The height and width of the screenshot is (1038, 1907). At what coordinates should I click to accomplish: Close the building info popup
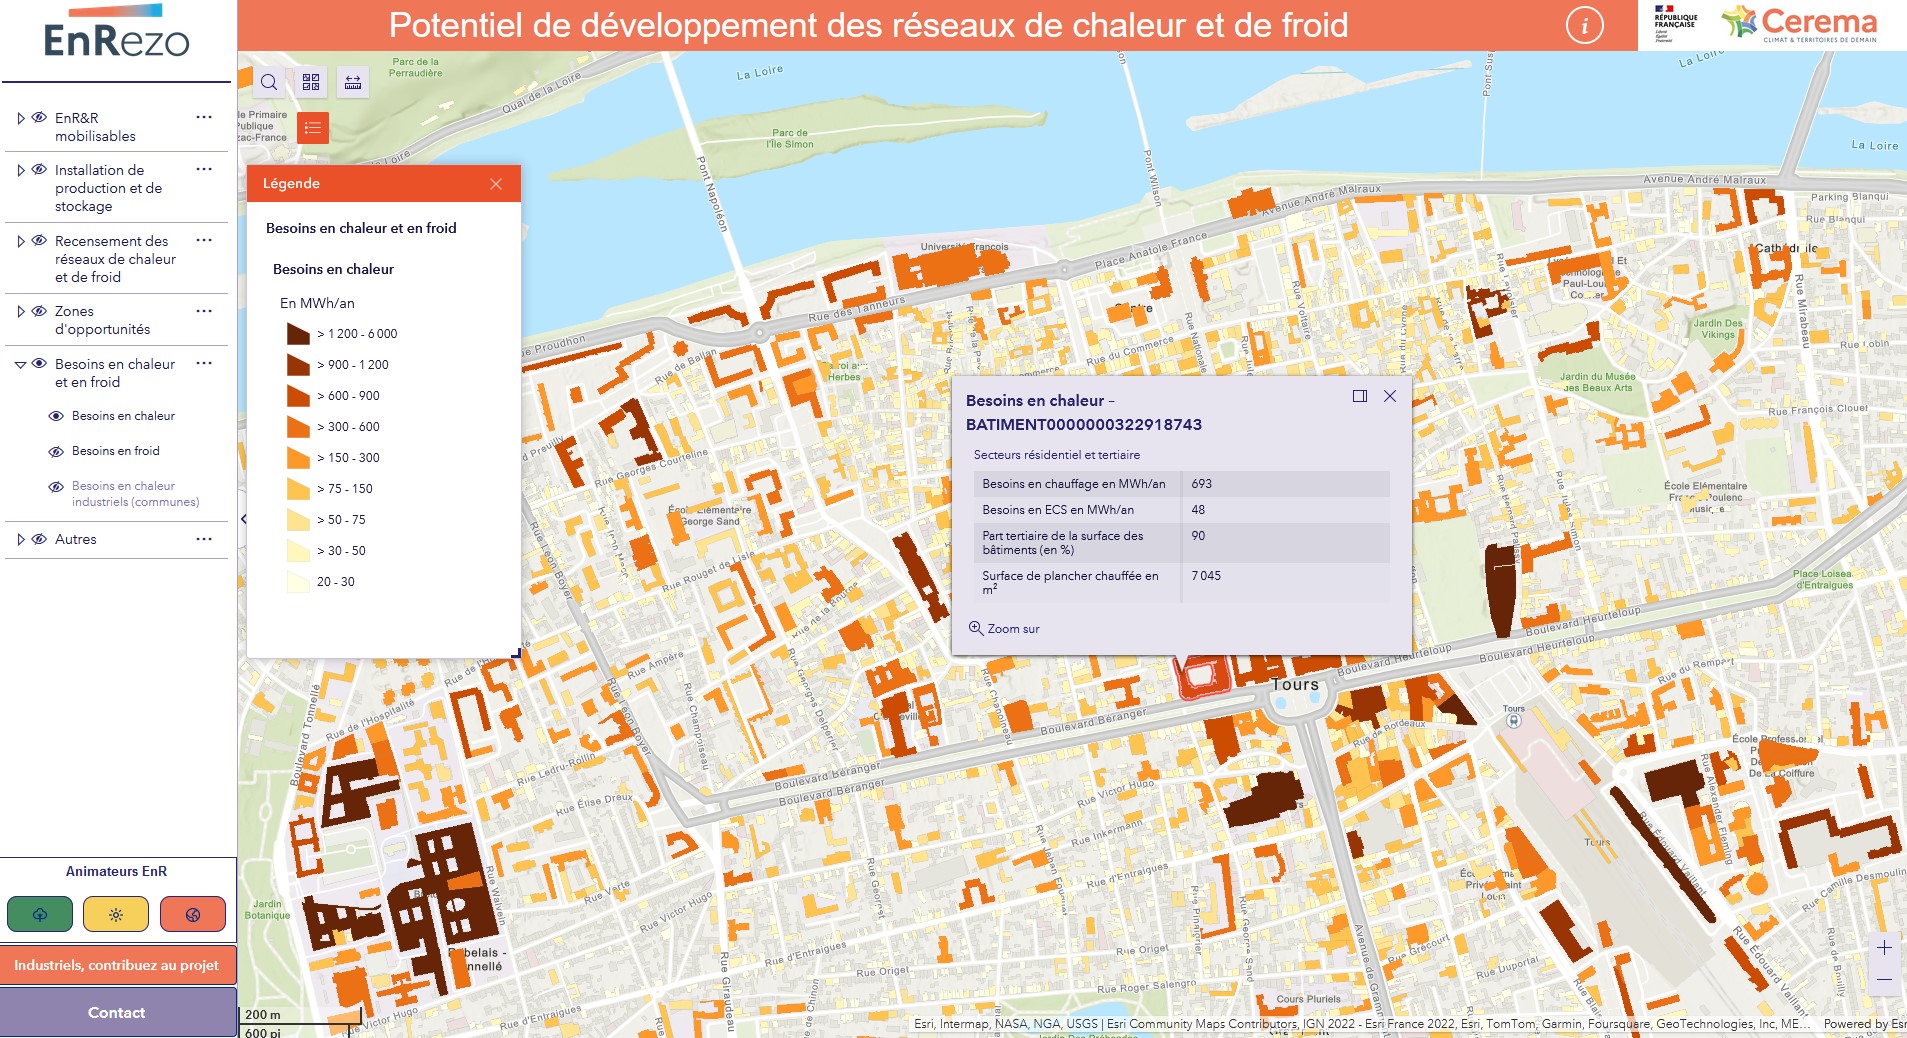1390,396
